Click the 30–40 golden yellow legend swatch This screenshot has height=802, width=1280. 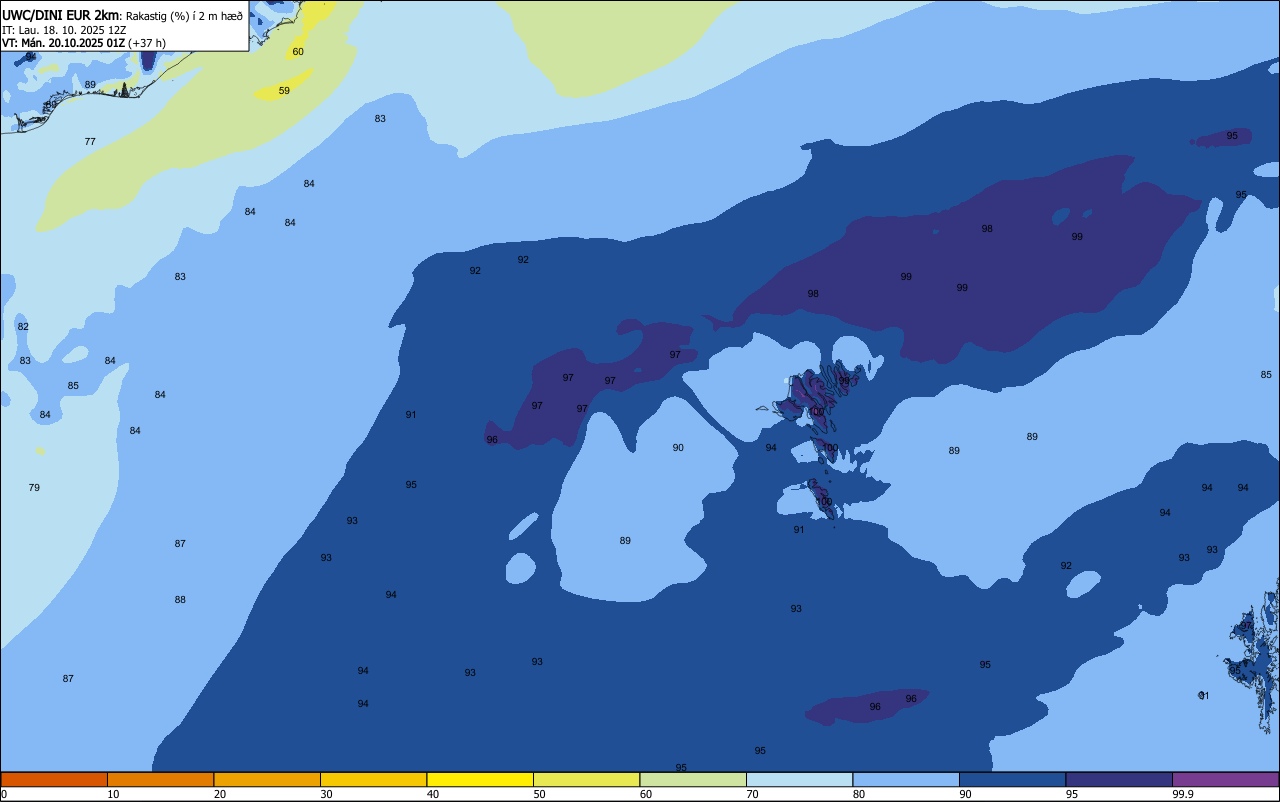(373, 779)
